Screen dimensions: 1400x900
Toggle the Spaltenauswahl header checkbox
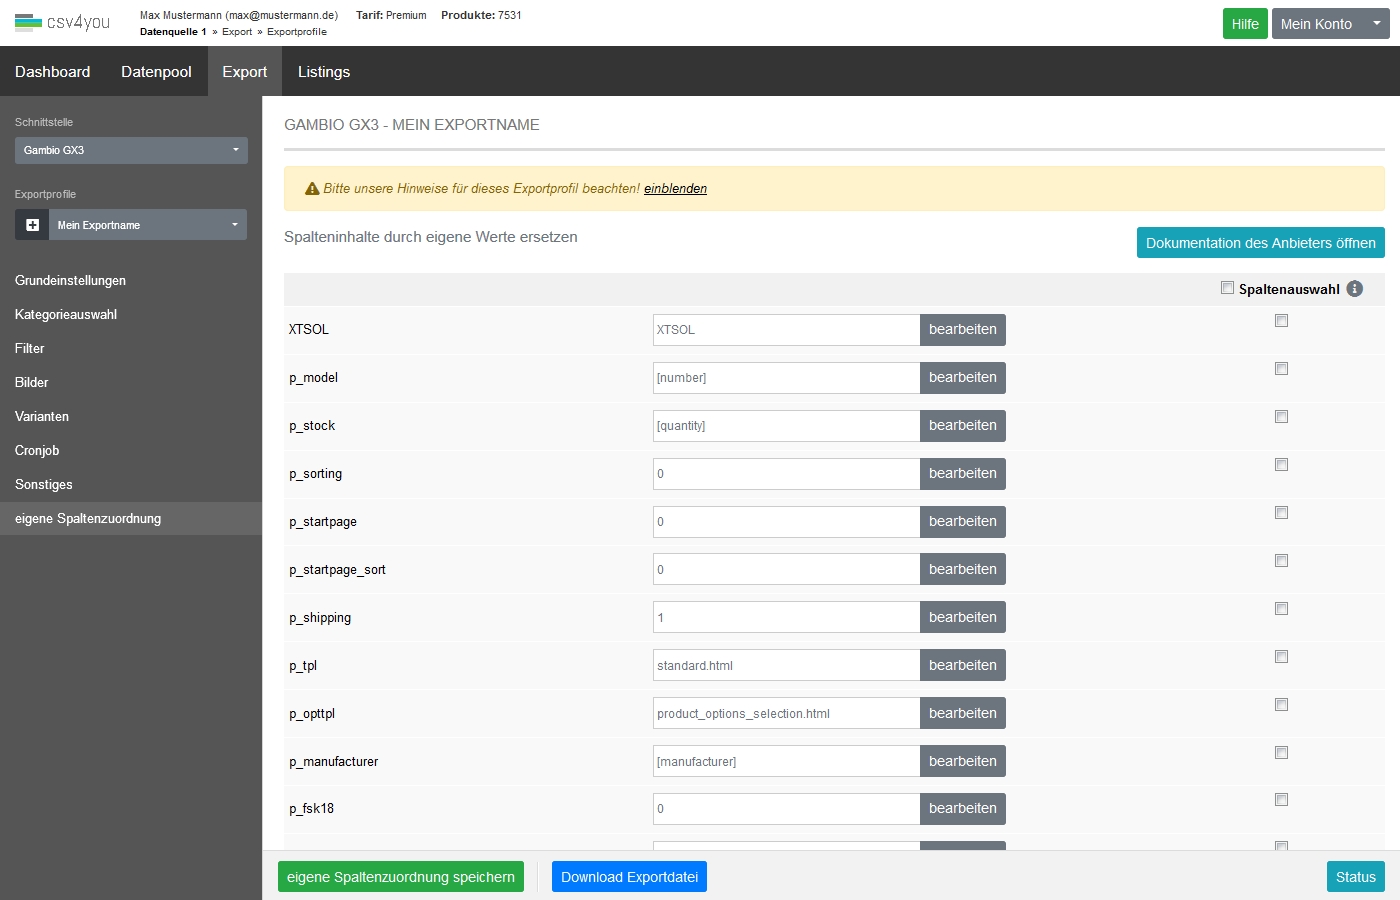tap(1227, 288)
